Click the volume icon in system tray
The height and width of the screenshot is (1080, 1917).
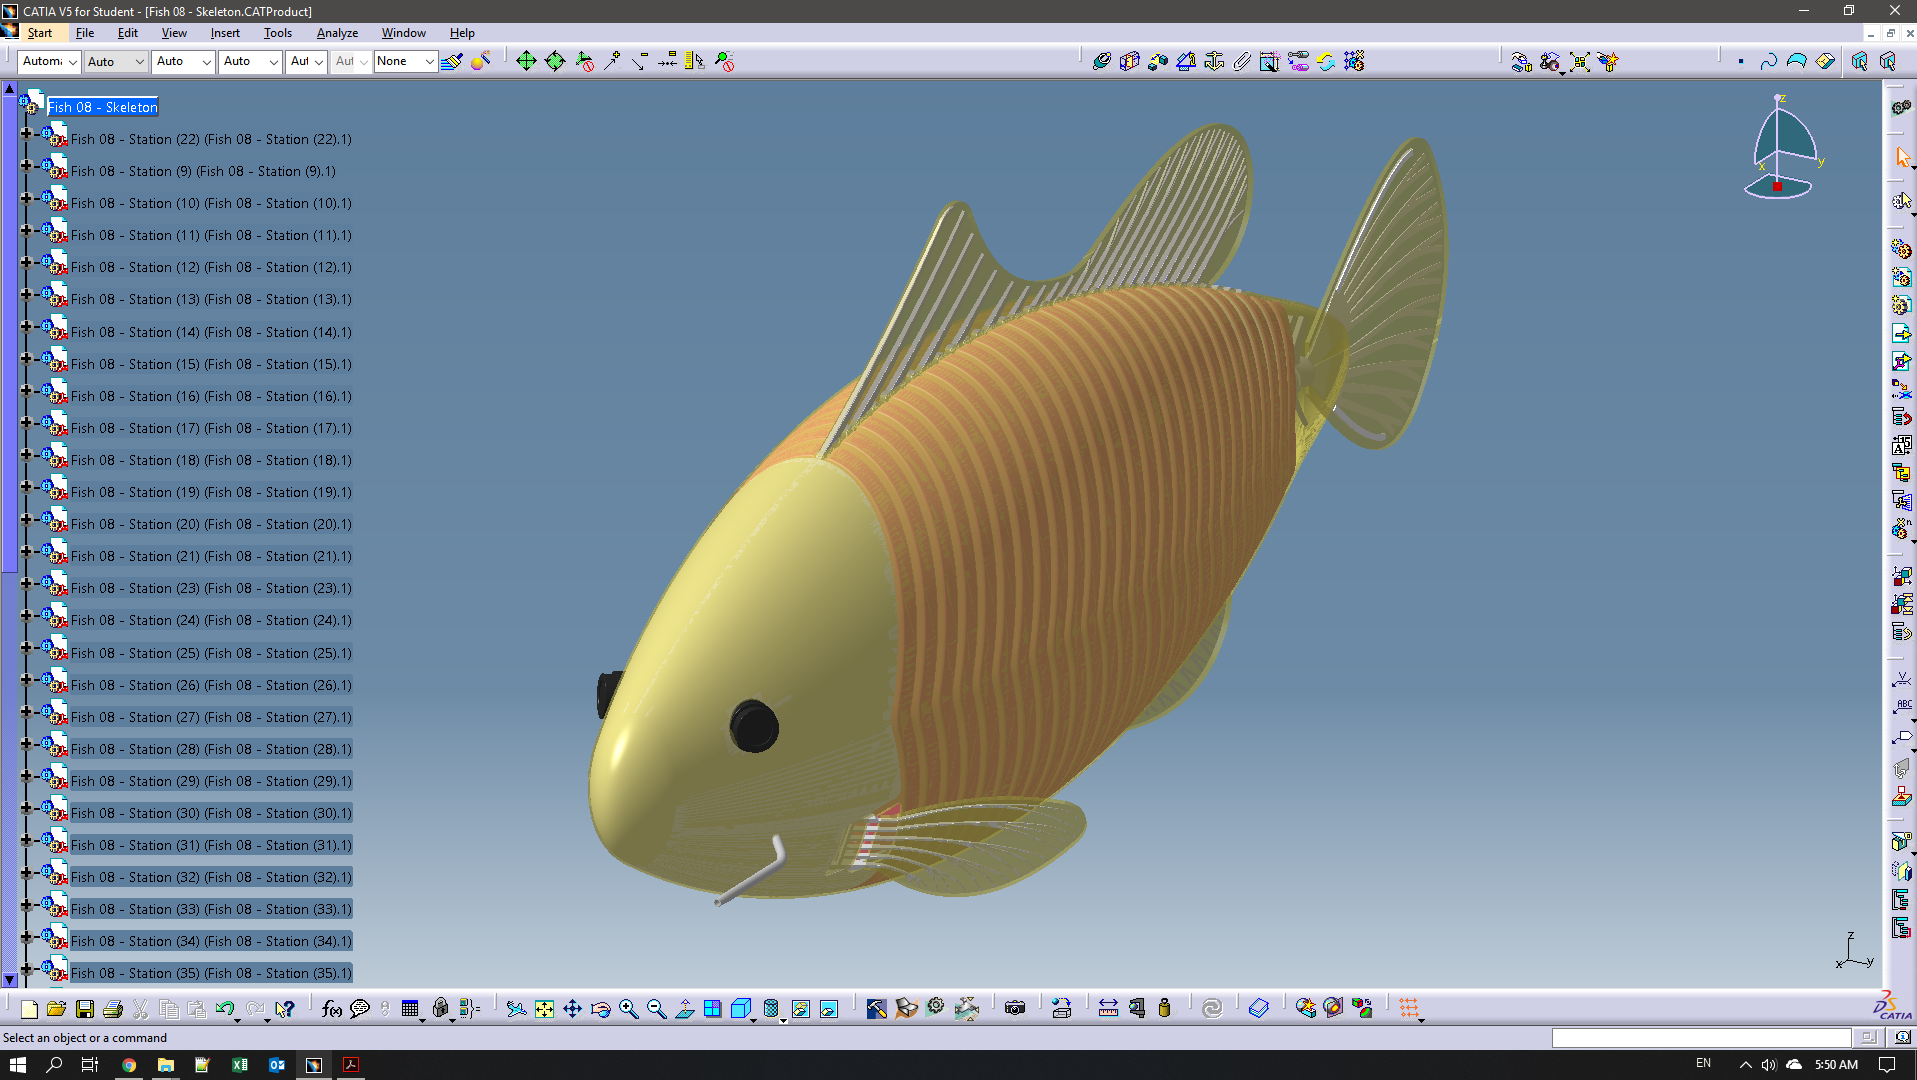(1768, 1065)
